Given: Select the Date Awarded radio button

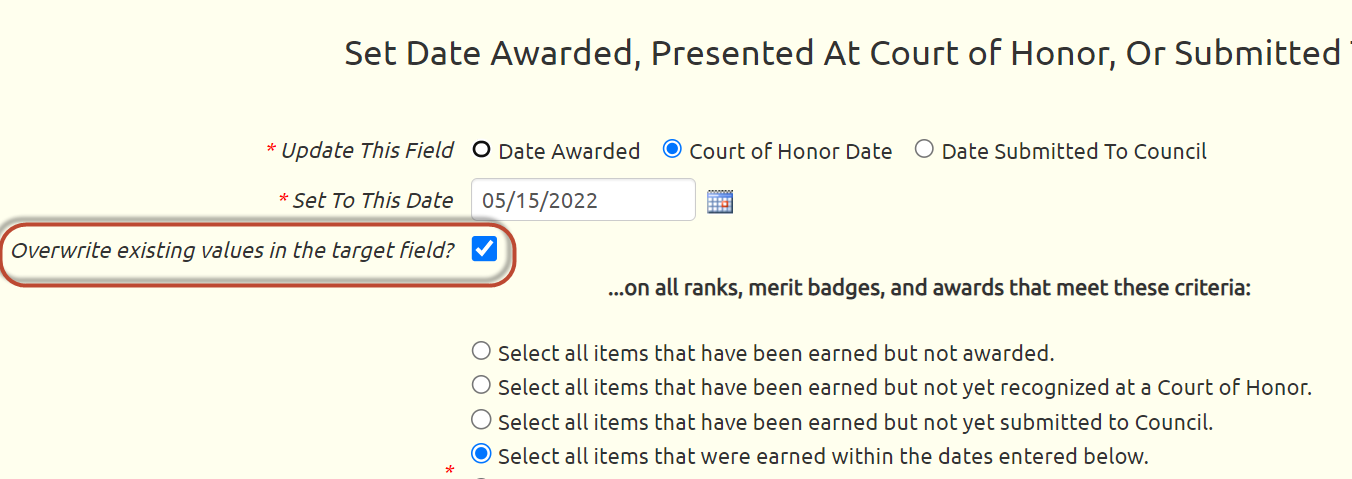Looking at the screenshot, I should tap(481, 150).
